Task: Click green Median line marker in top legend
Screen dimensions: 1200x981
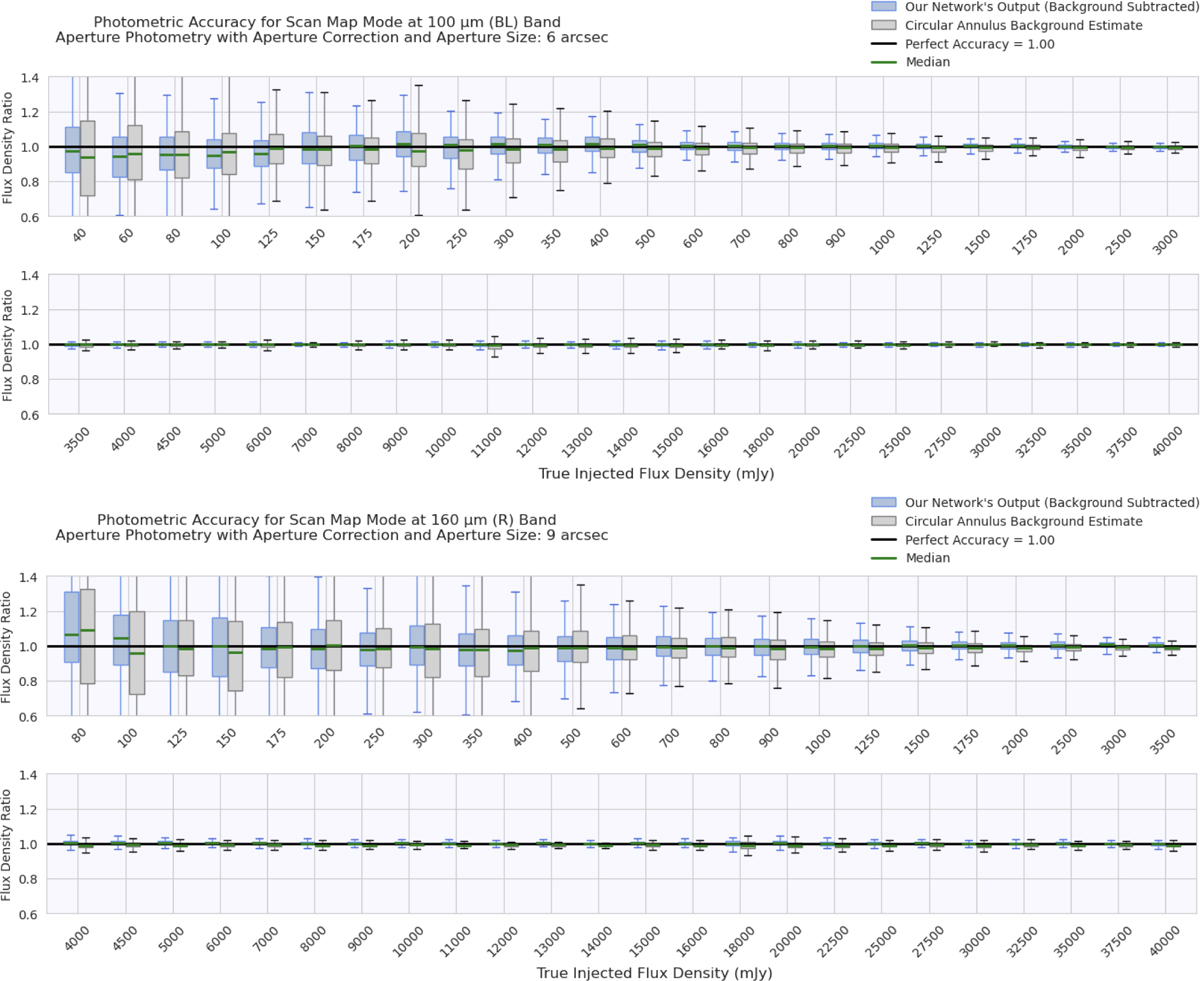Action: point(885,62)
